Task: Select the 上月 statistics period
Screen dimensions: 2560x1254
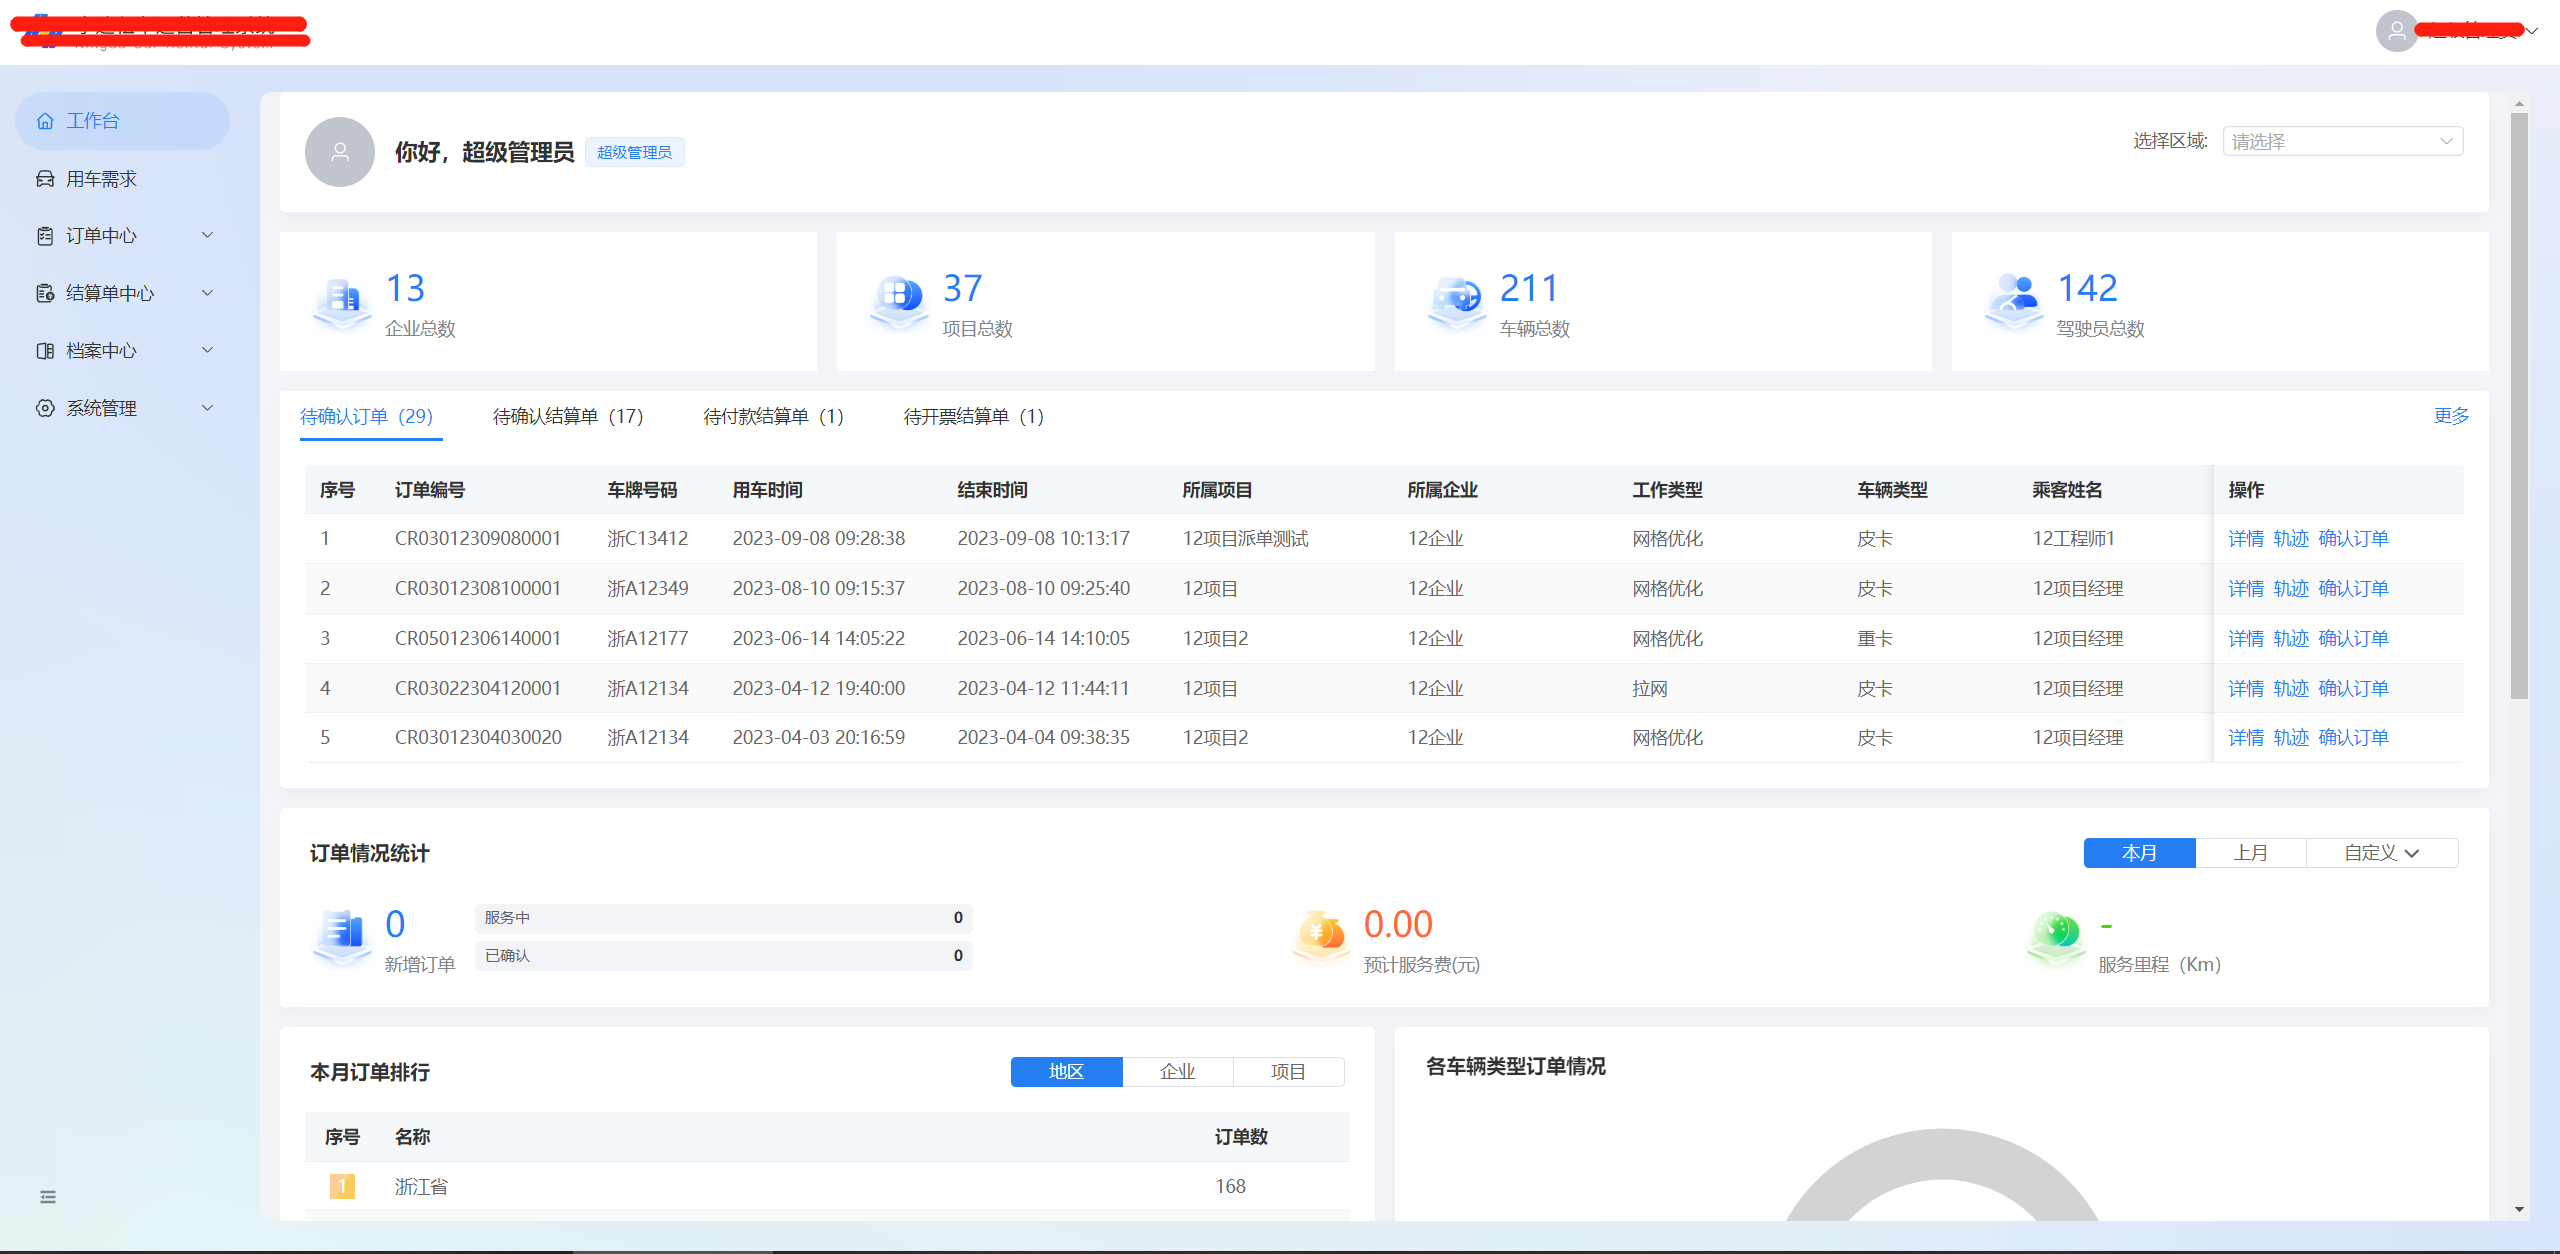Action: 2250,853
